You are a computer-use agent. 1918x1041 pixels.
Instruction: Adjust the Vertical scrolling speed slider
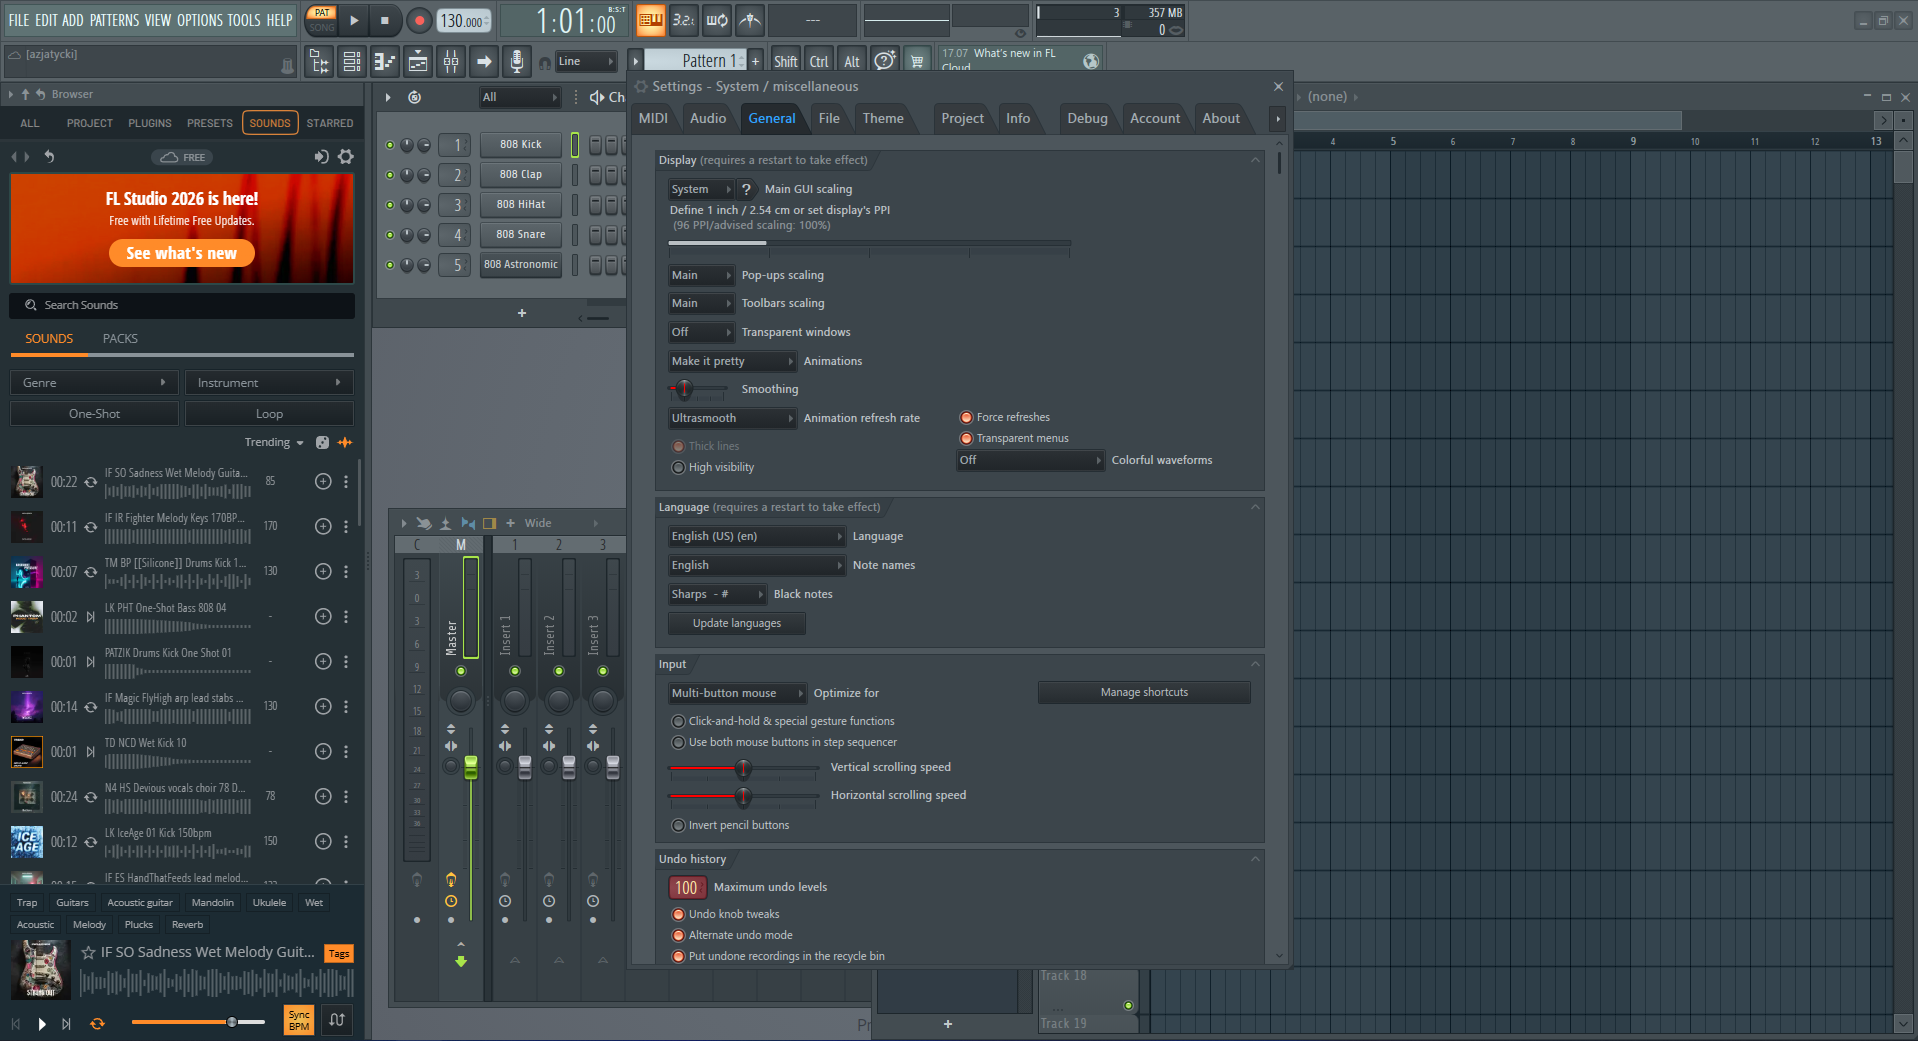pyautogui.click(x=743, y=769)
